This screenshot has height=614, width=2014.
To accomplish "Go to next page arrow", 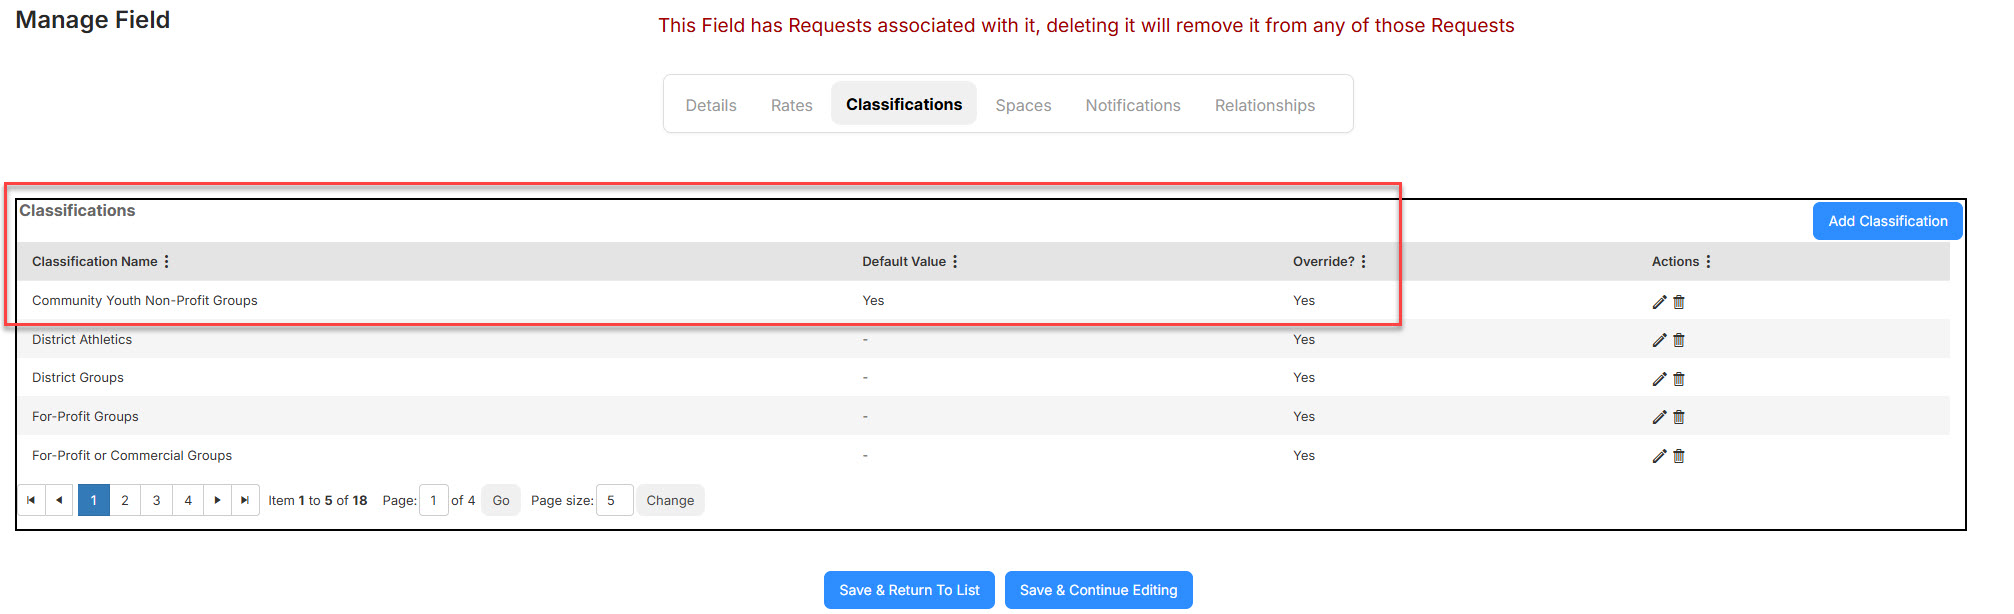I will [217, 500].
